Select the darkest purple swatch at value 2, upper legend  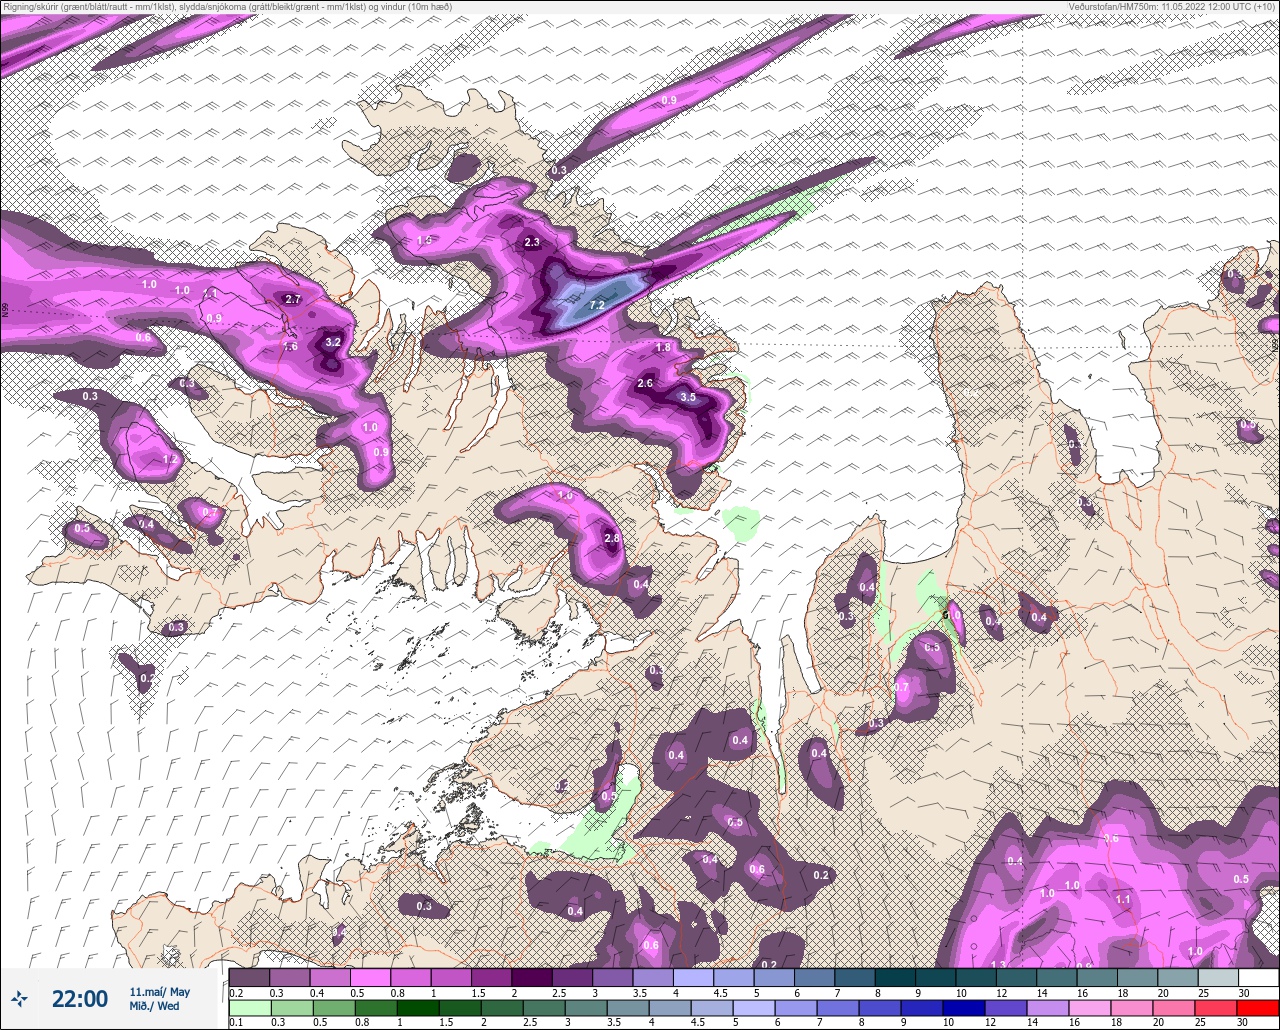[x=532, y=977]
